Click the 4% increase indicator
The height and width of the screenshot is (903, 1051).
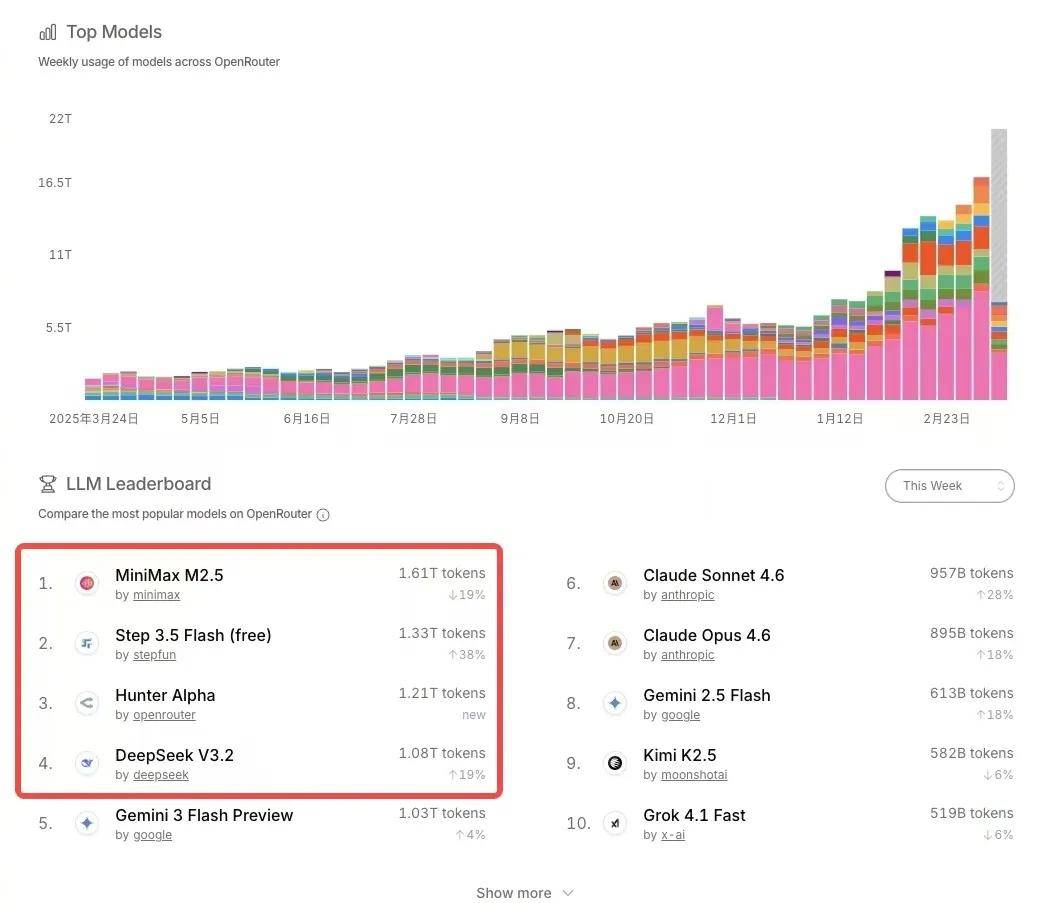click(470, 835)
